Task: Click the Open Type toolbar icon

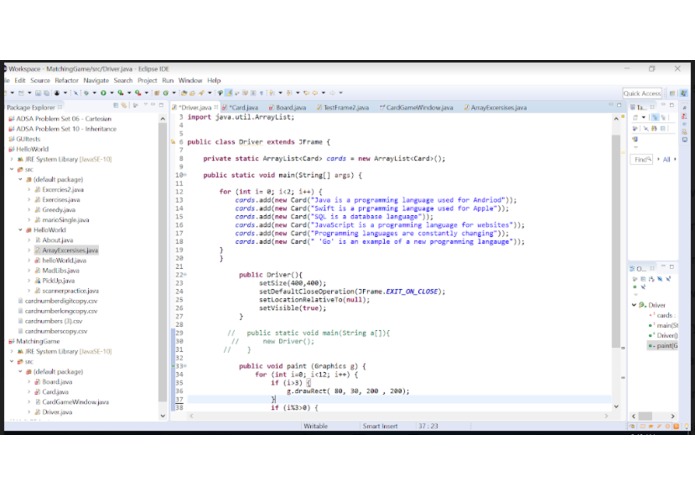Action: click(x=184, y=93)
